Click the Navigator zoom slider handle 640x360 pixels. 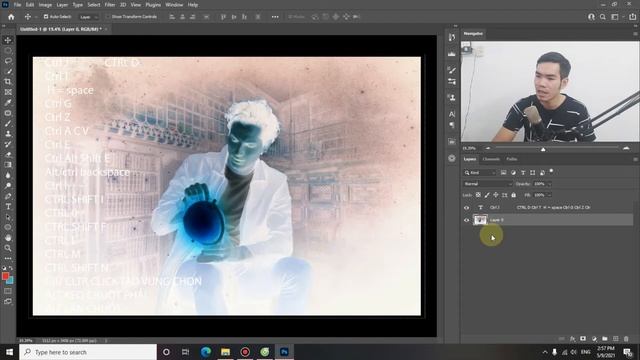(x=543, y=149)
